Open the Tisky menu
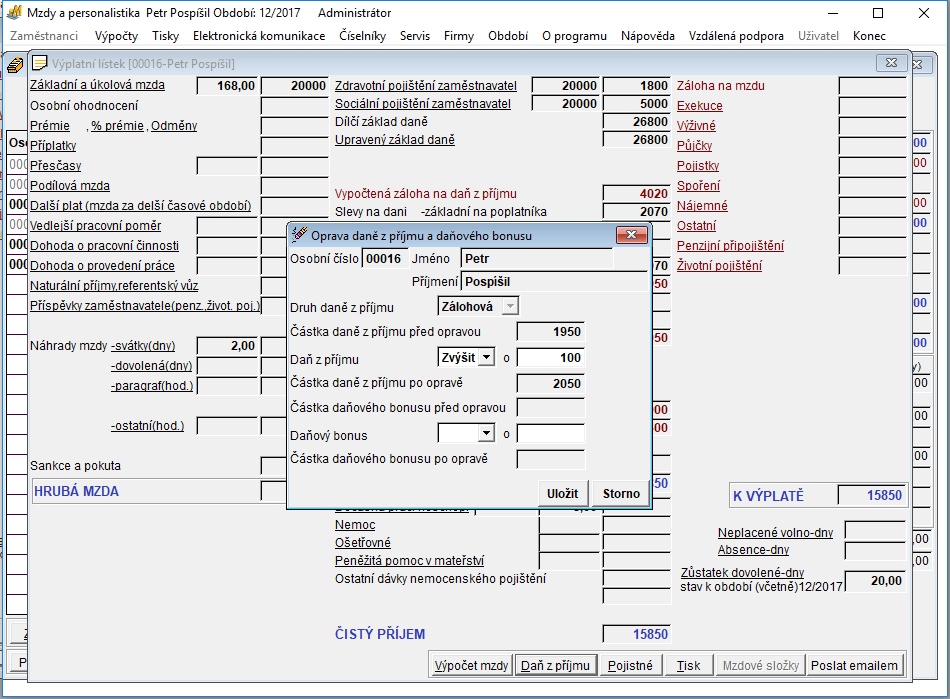 (165, 36)
